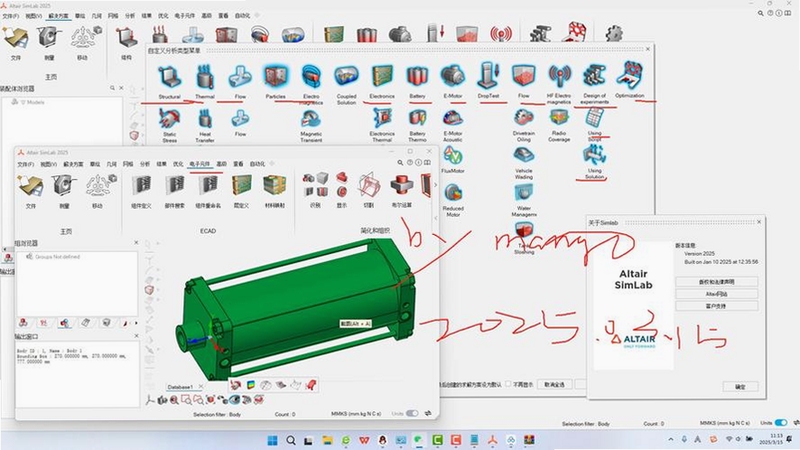
Task: Open the Water Management icon
Action: (x=523, y=194)
